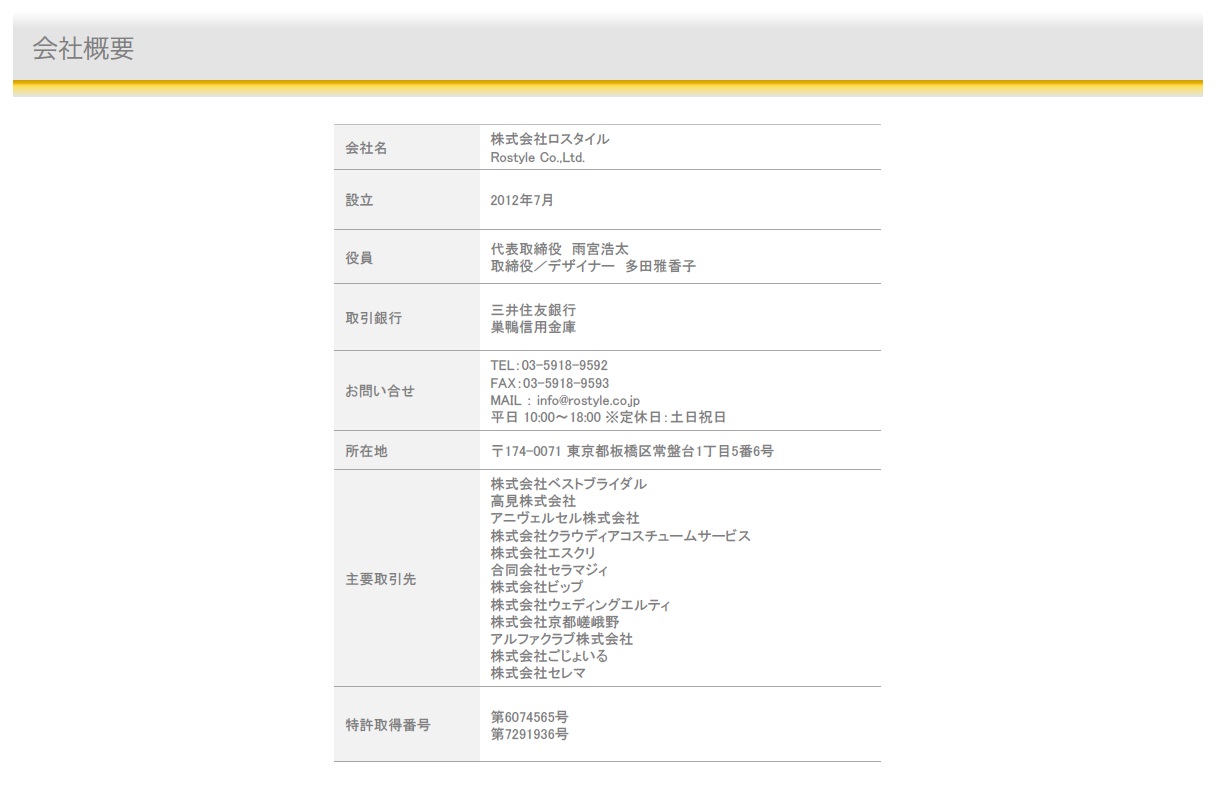
Task: Select the お問い合せ row label
Action: point(380,391)
